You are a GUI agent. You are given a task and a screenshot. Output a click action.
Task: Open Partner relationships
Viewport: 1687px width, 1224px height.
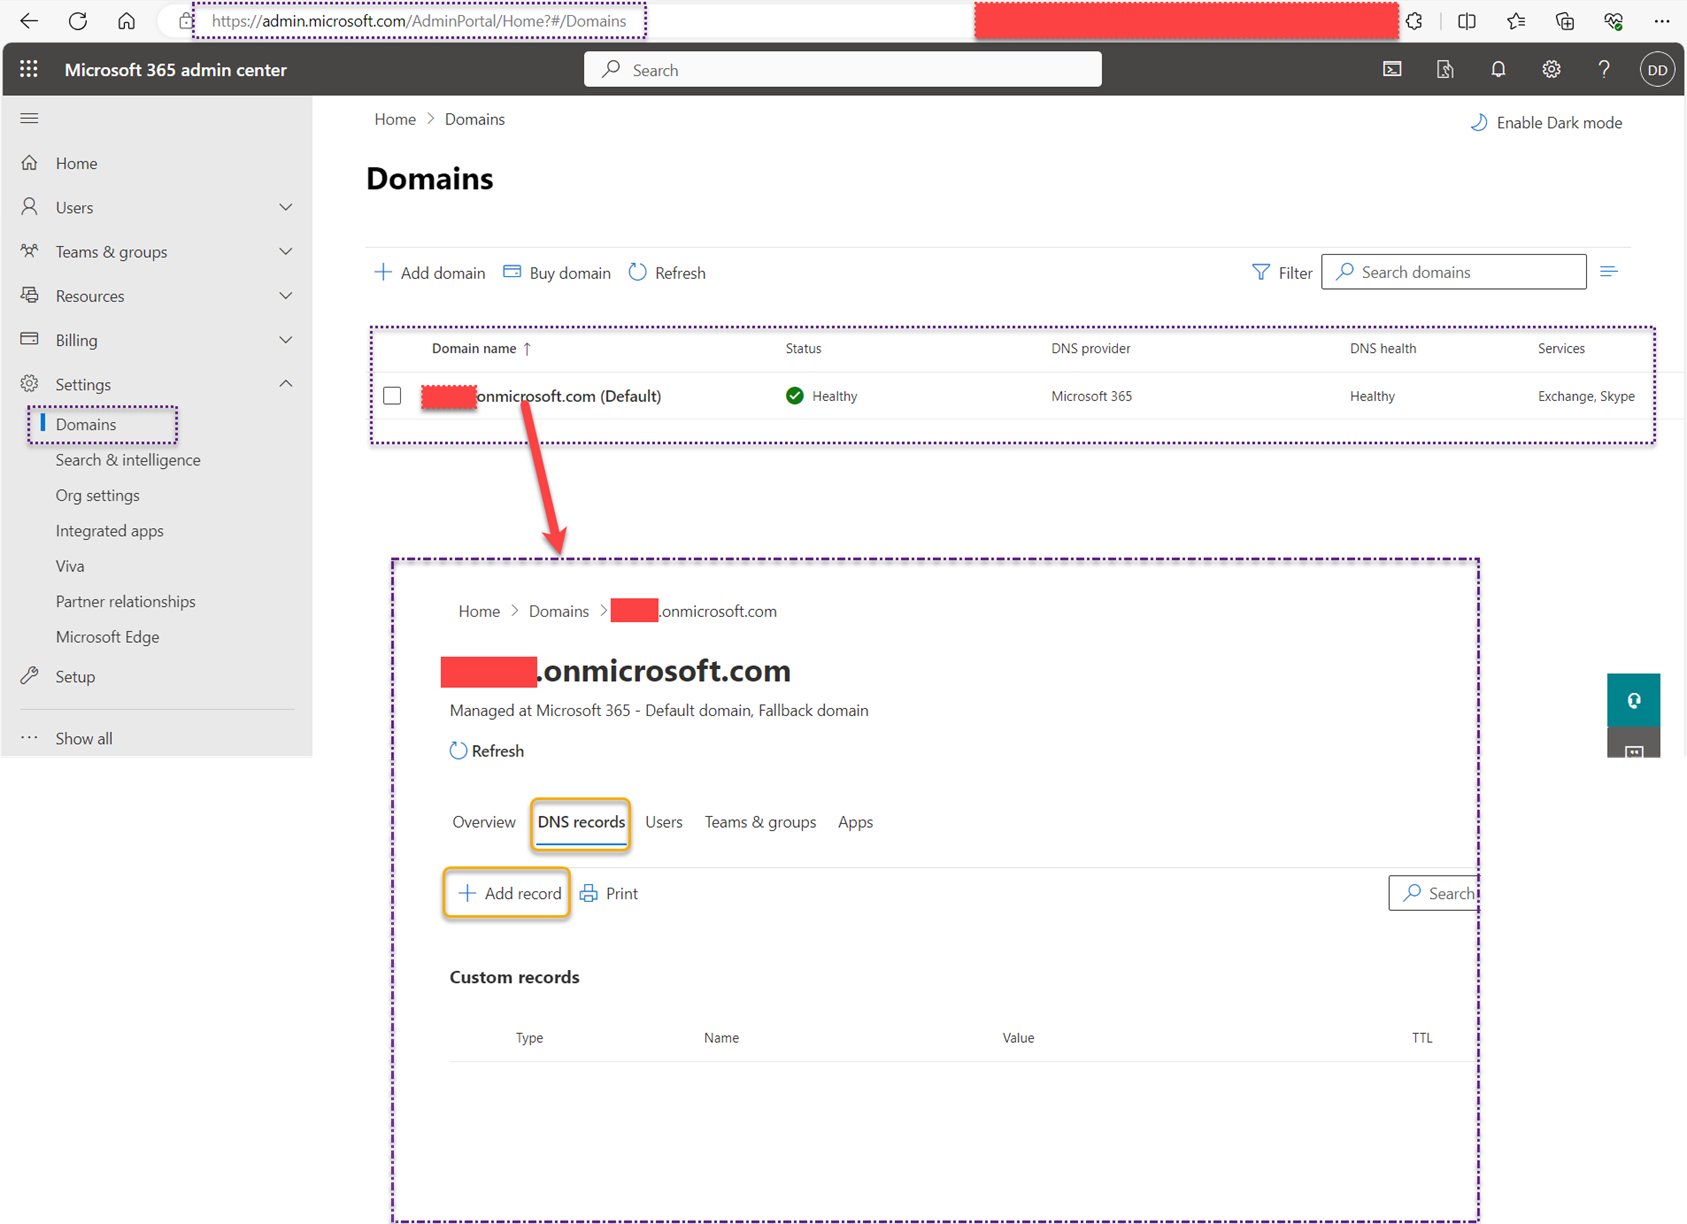click(126, 601)
